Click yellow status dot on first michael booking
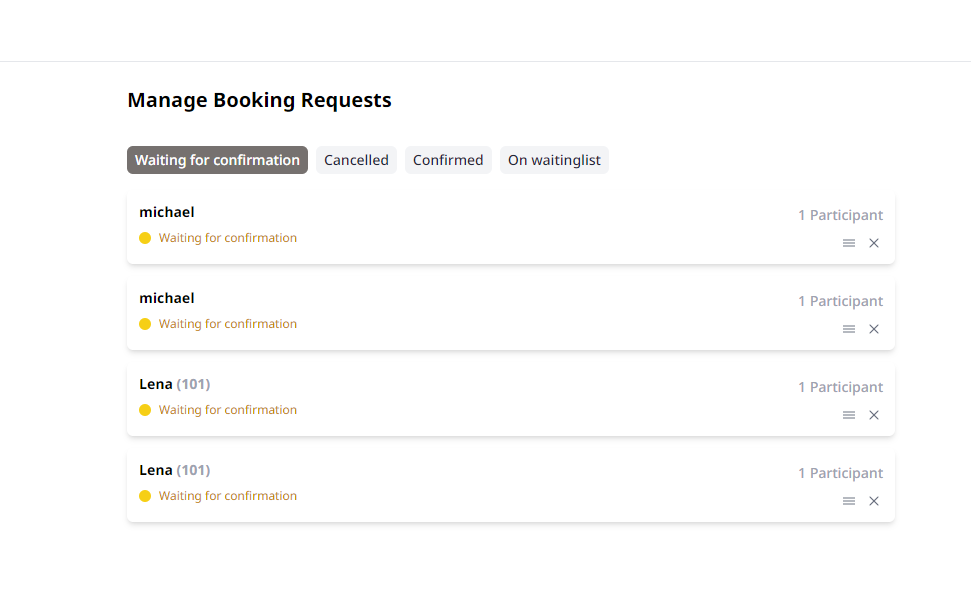 [145, 238]
